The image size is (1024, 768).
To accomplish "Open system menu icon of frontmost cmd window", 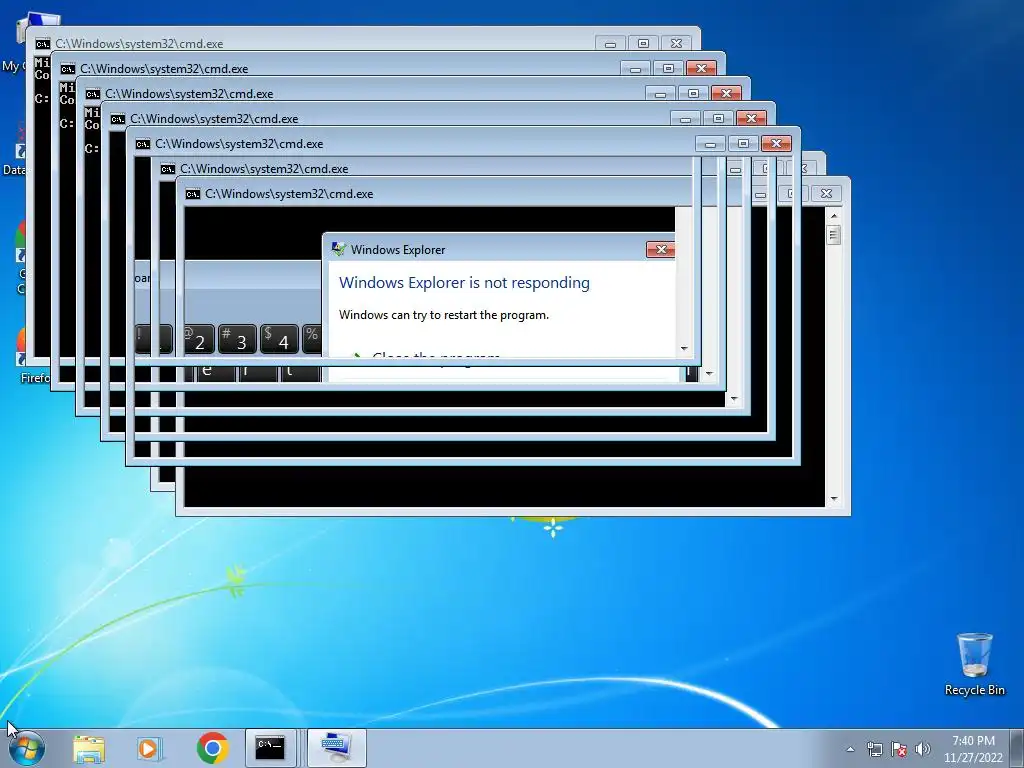I will click(x=193, y=194).
